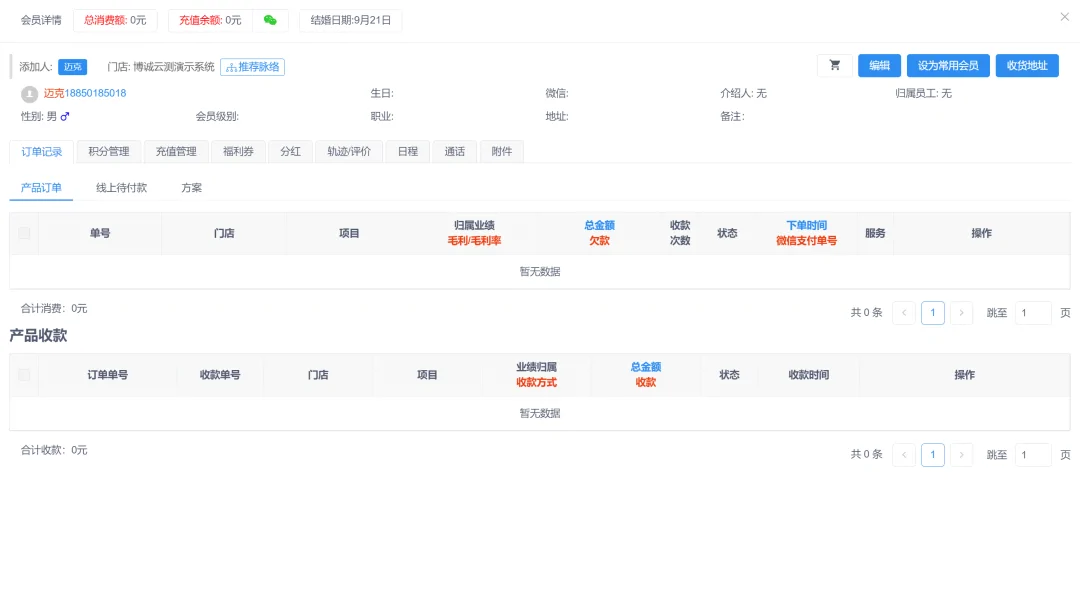This screenshot has width=1080, height=605.
Task: Click the member avatar icon
Action: (x=29, y=94)
